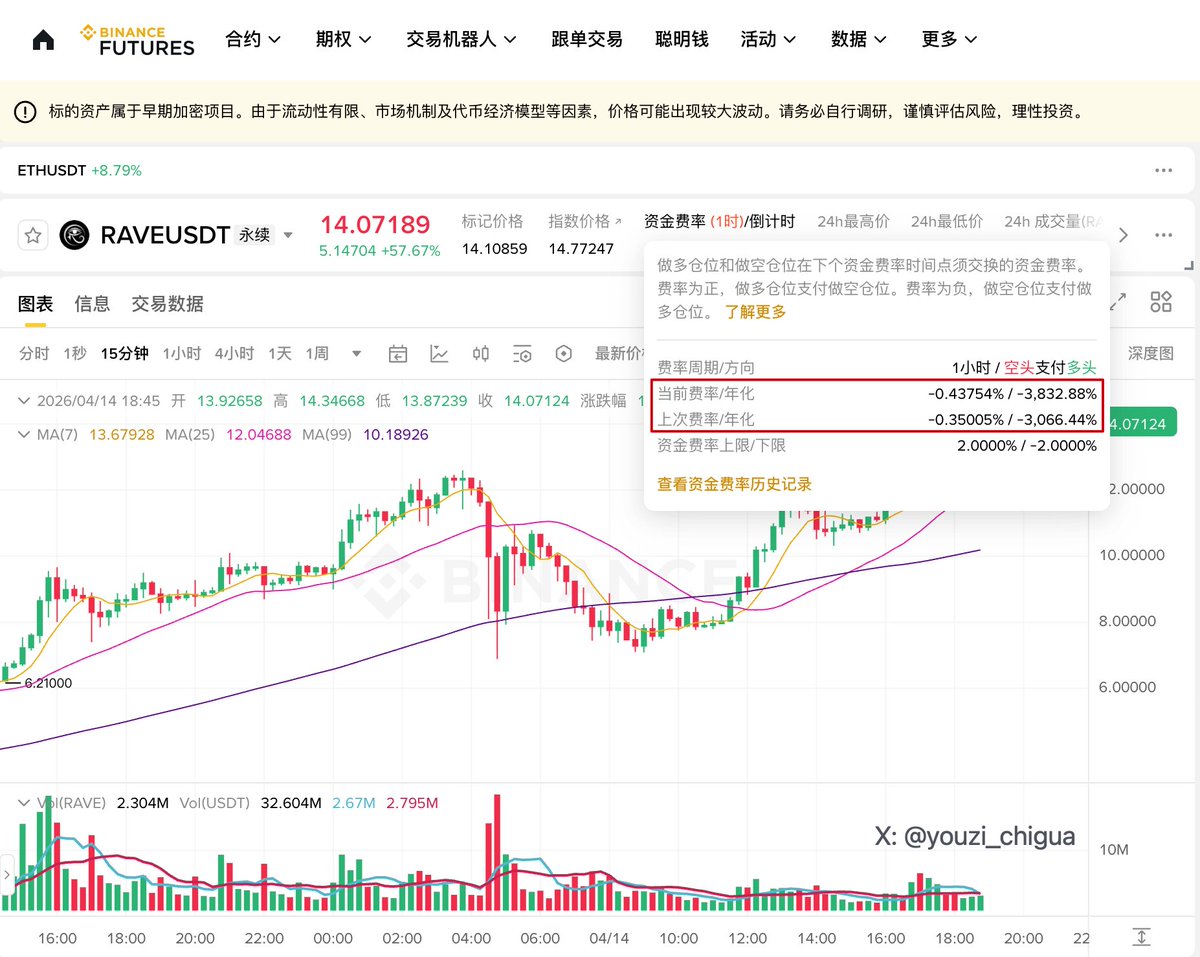
Task: Open the 数据 dropdown menu
Action: [x=859, y=39]
